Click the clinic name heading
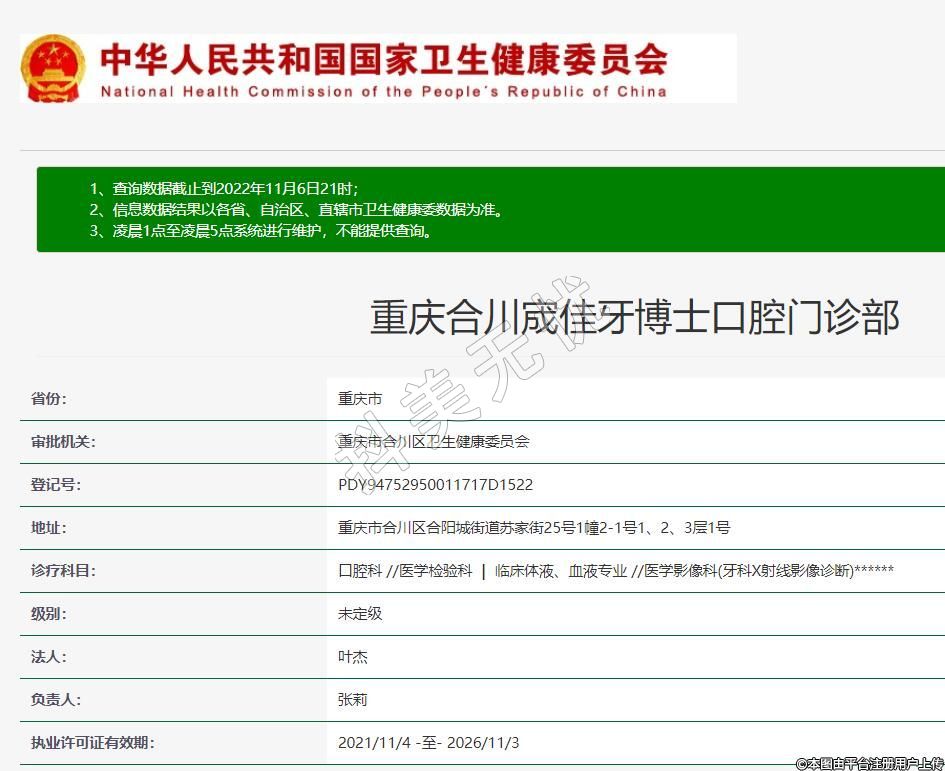The width and height of the screenshot is (945, 771). 634,317
